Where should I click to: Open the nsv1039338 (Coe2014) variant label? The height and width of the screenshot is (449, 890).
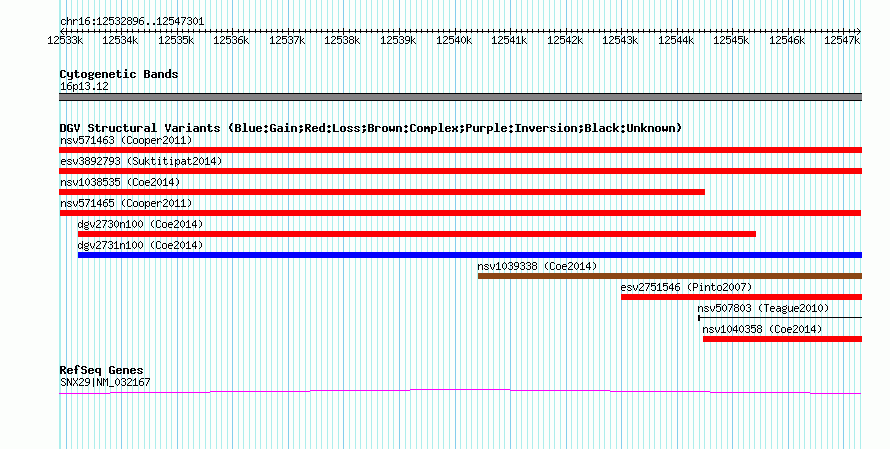(x=537, y=266)
